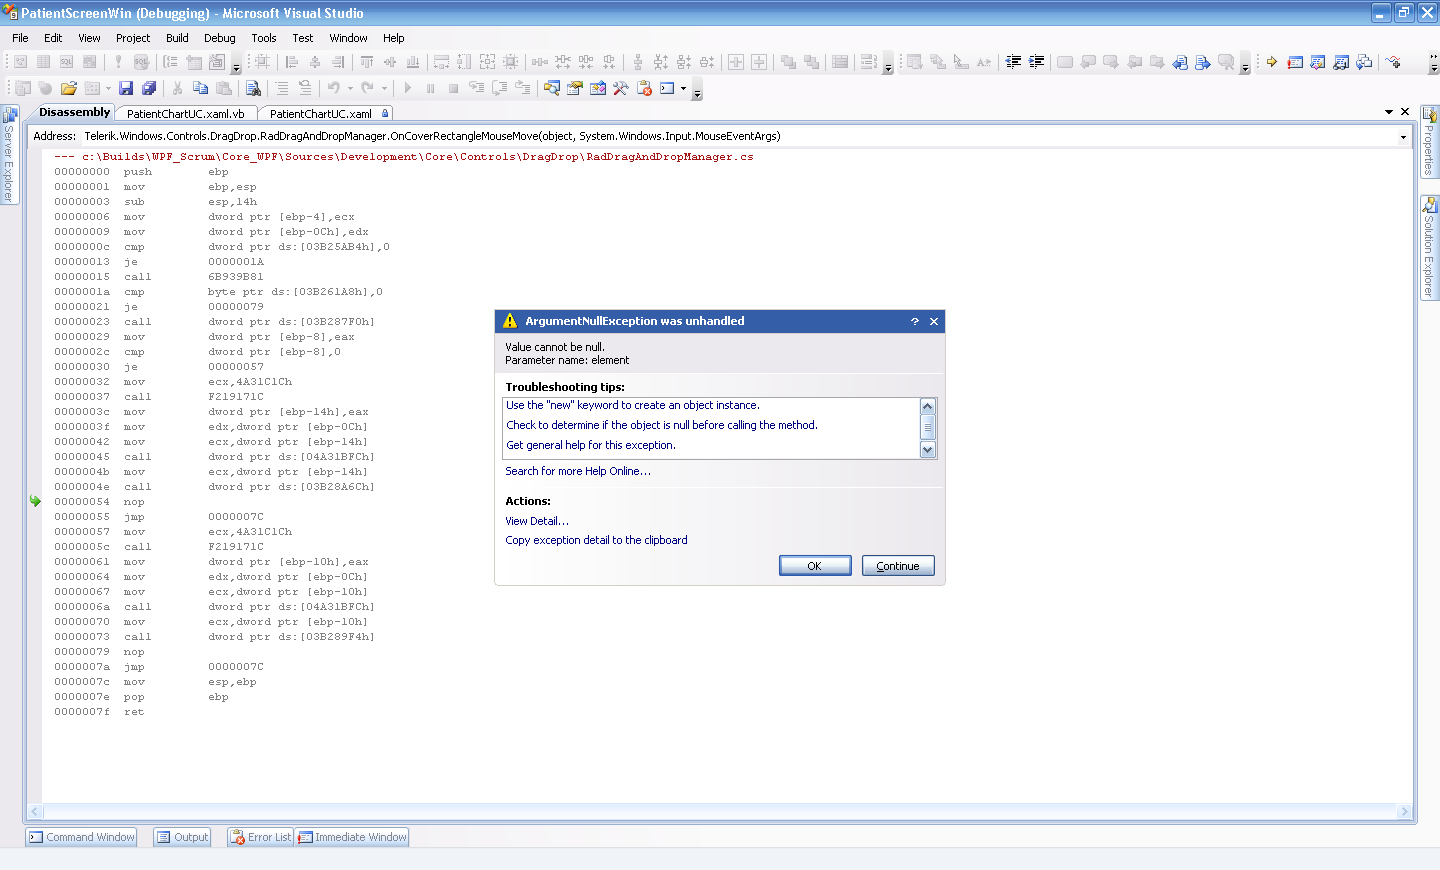The image size is (1440, 870).
Task: Navigate to next bookmark with blue arrow icon
Action: pyautogui.click(x=1203, y=62)
